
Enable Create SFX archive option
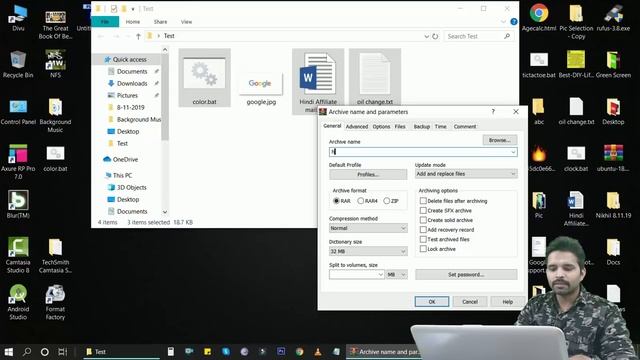(x=446, y=211)
